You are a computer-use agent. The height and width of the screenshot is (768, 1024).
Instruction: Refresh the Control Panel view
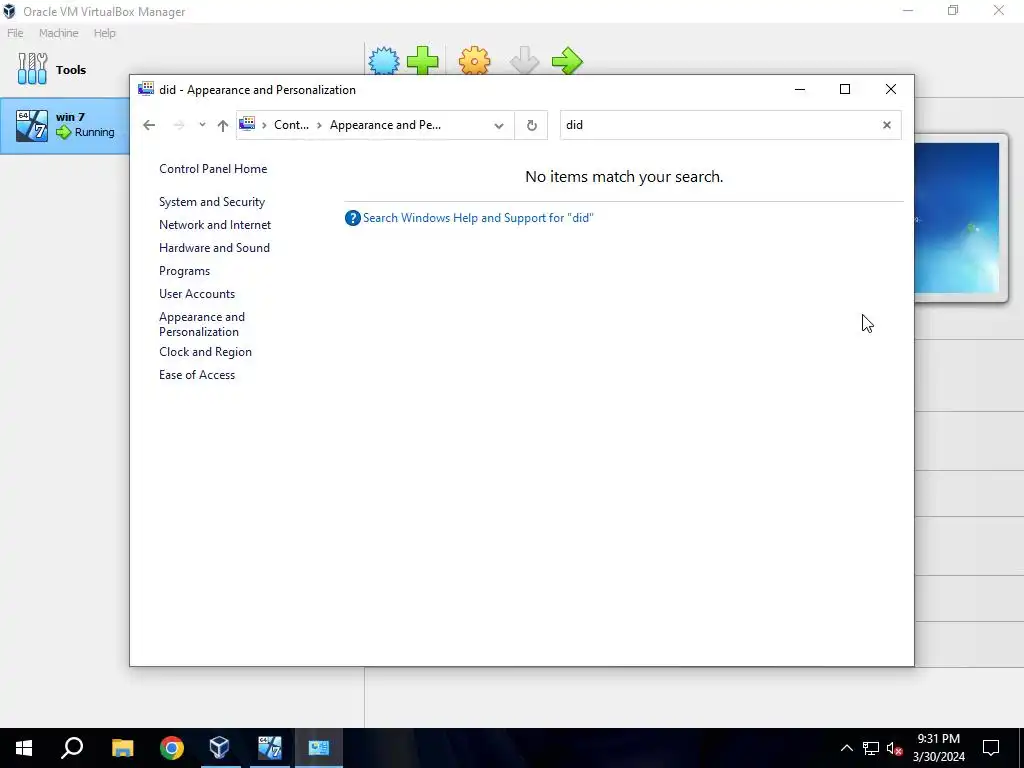click(x=532, y=125)
